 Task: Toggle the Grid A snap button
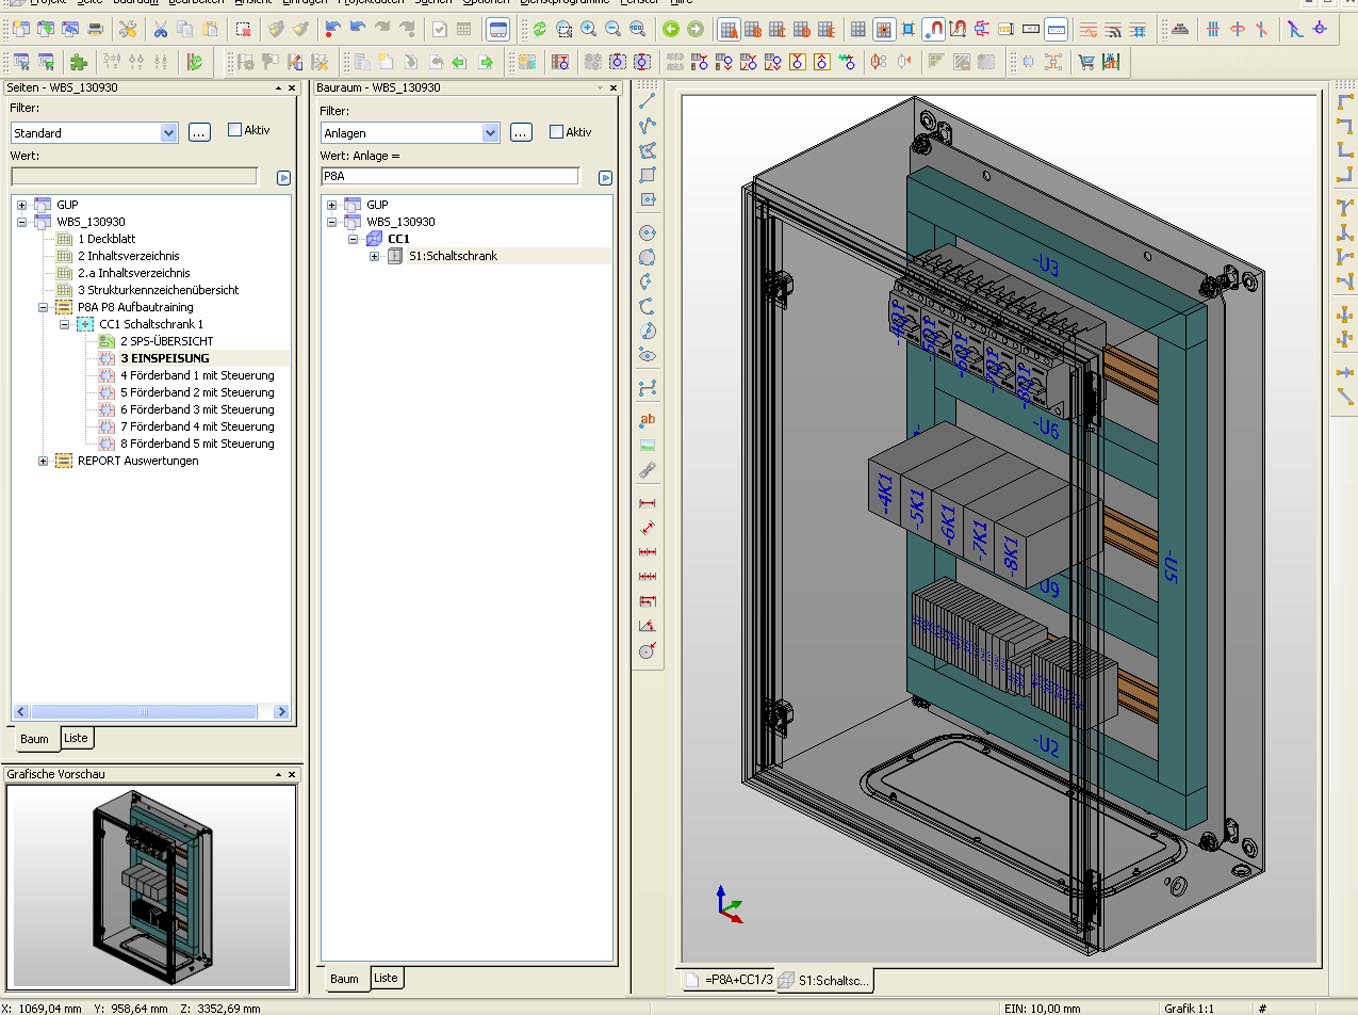pyautogui.click(x=729, y=29)
